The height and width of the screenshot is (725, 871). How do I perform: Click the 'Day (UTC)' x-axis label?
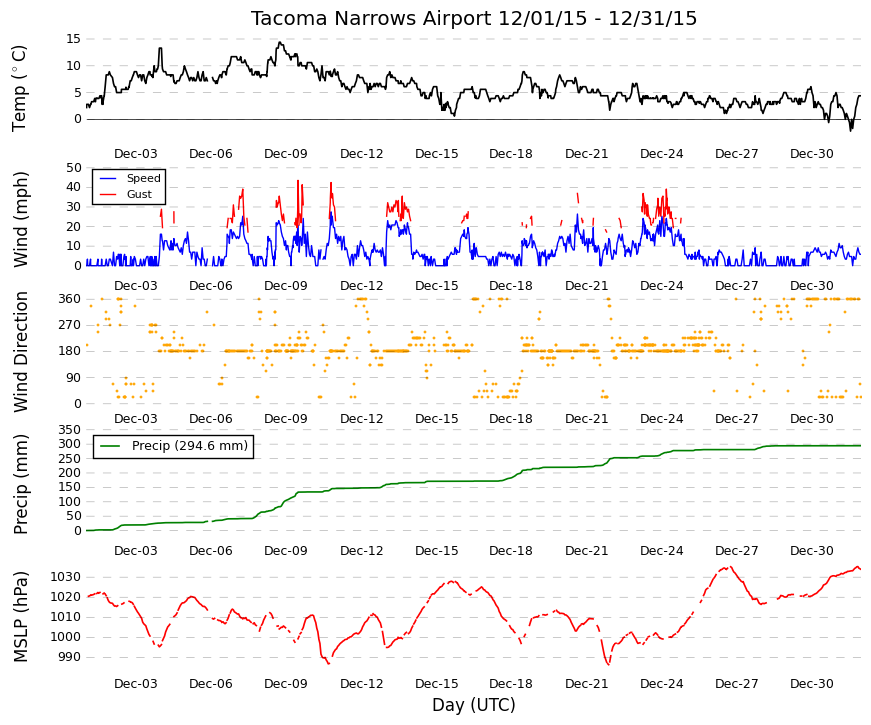coord(473,705)
